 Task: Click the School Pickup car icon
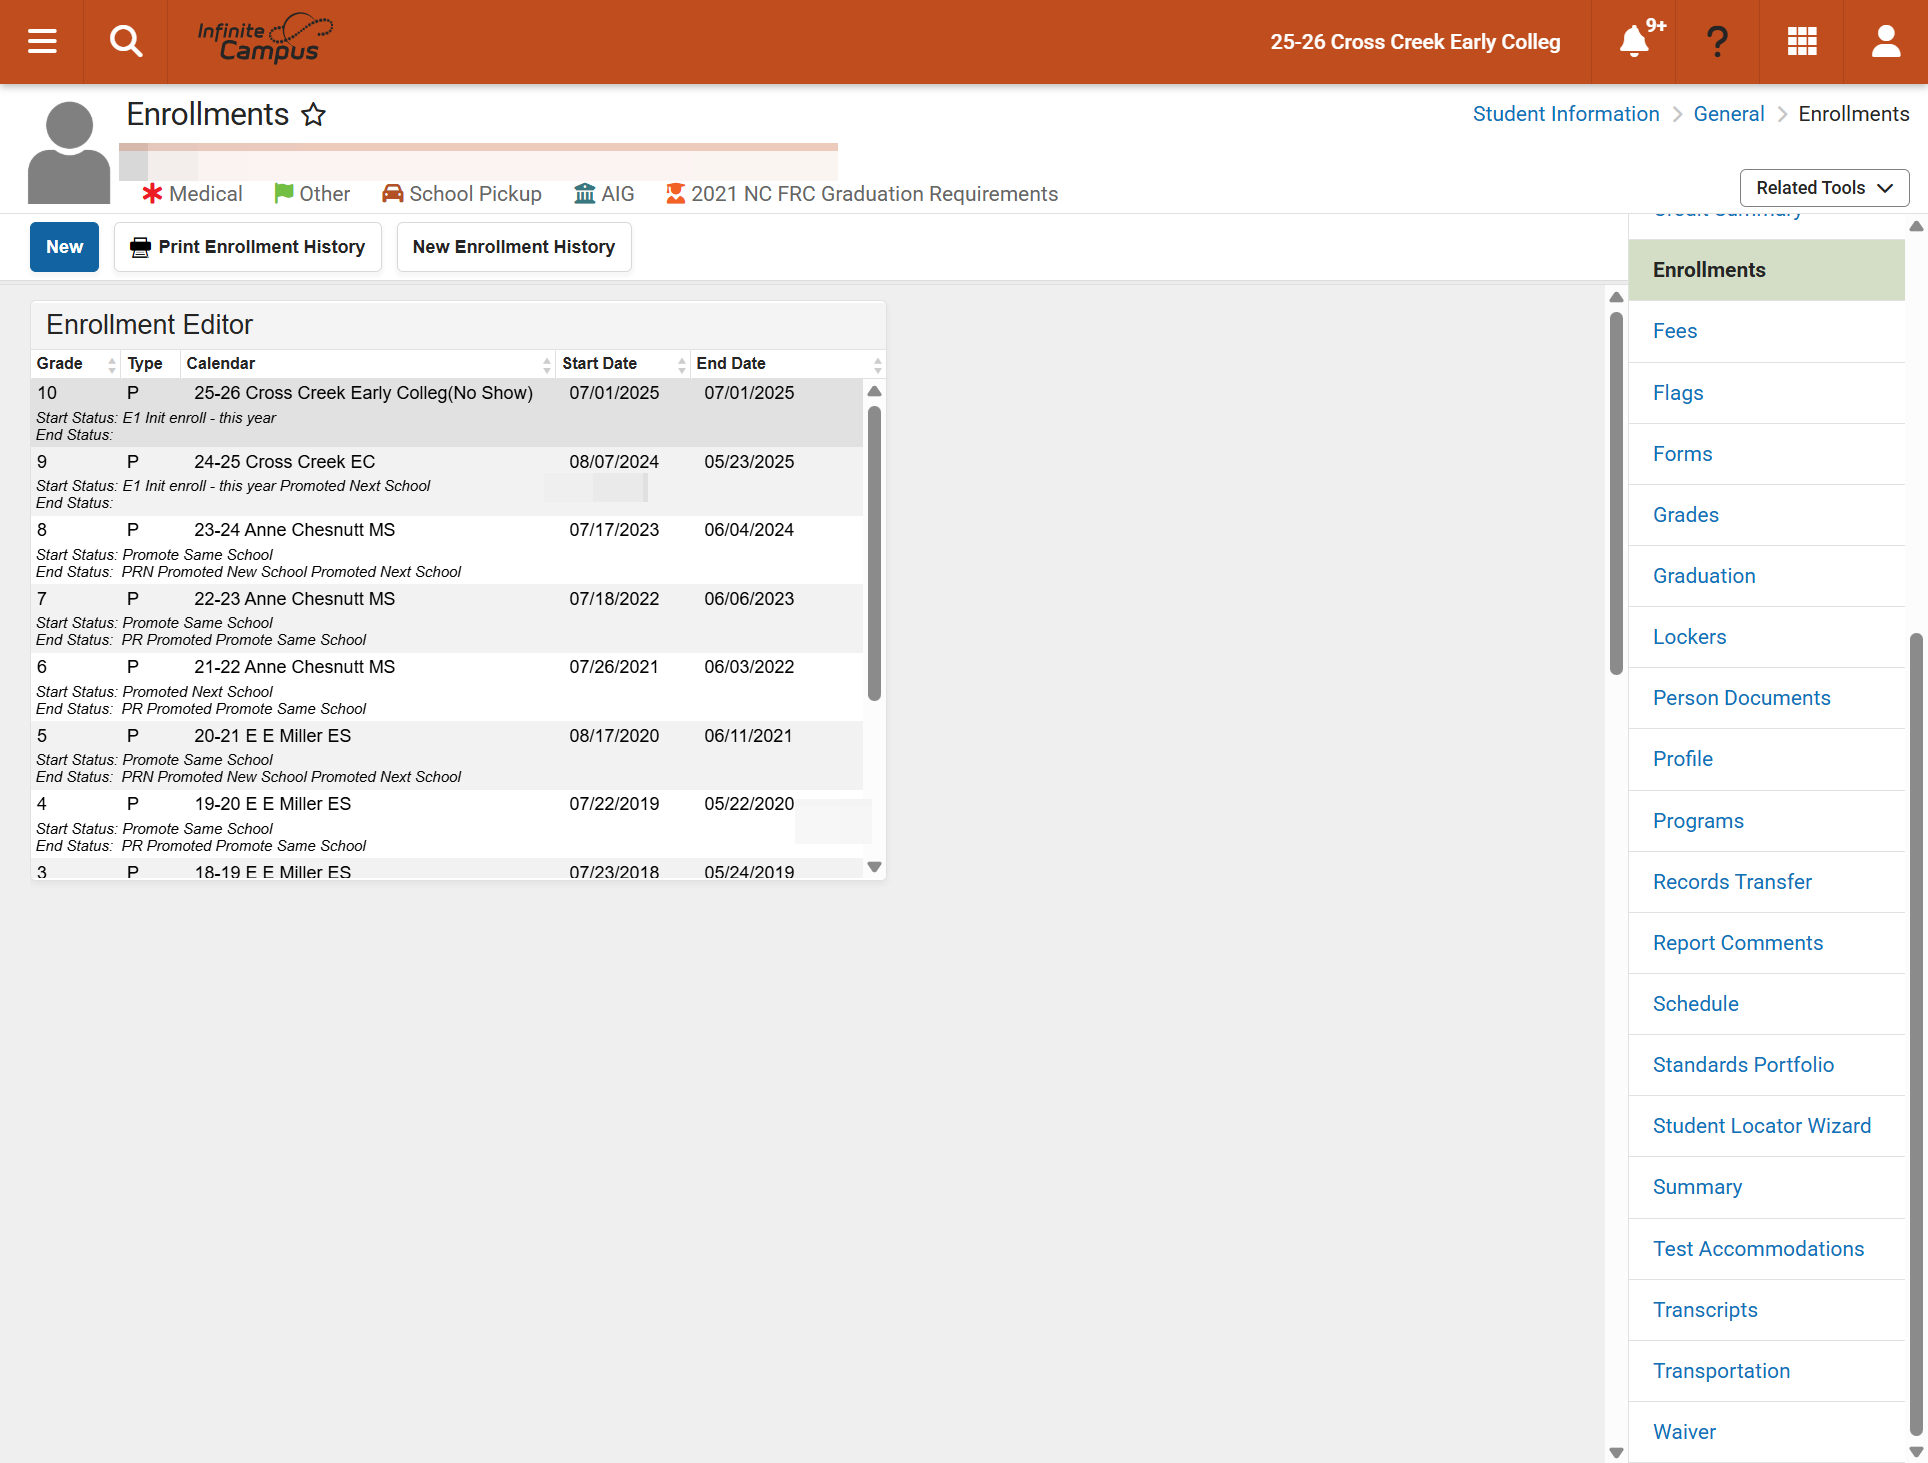click(x=393, y=193)
